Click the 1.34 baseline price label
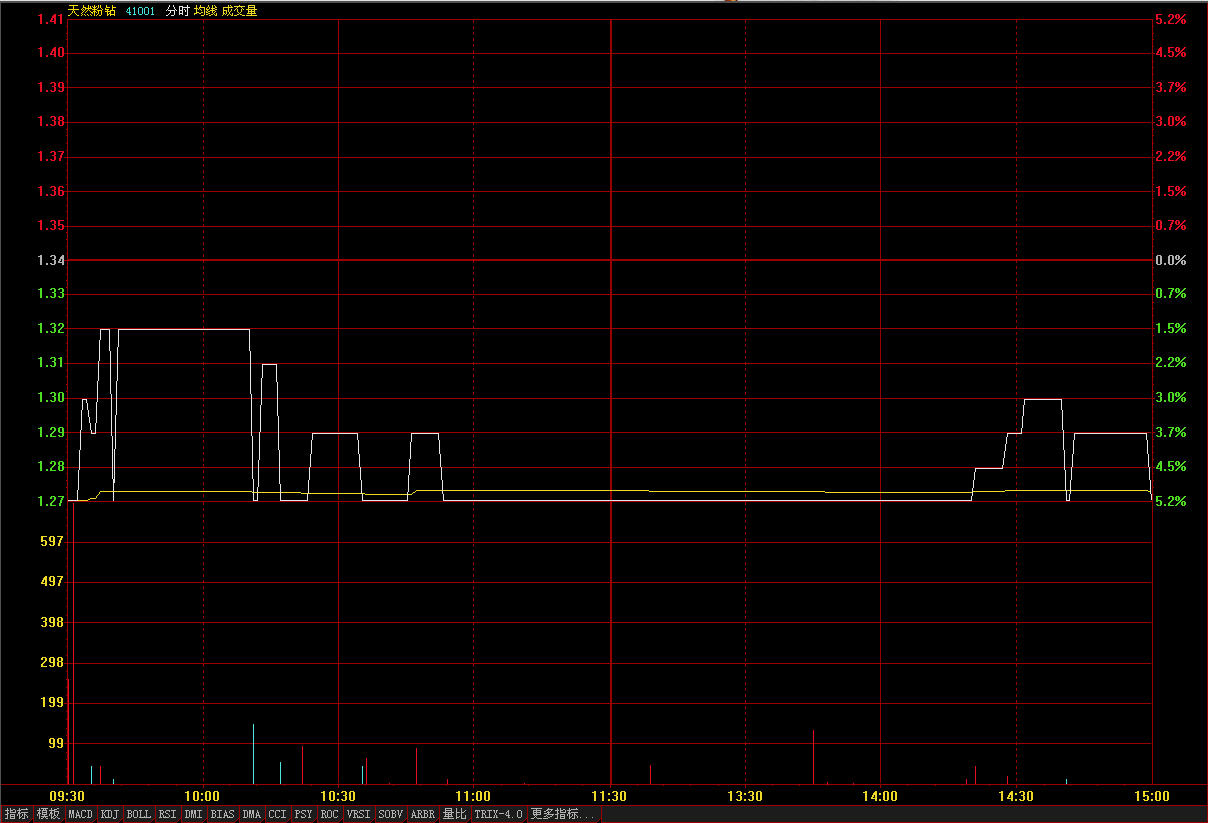 coord(51,260)
